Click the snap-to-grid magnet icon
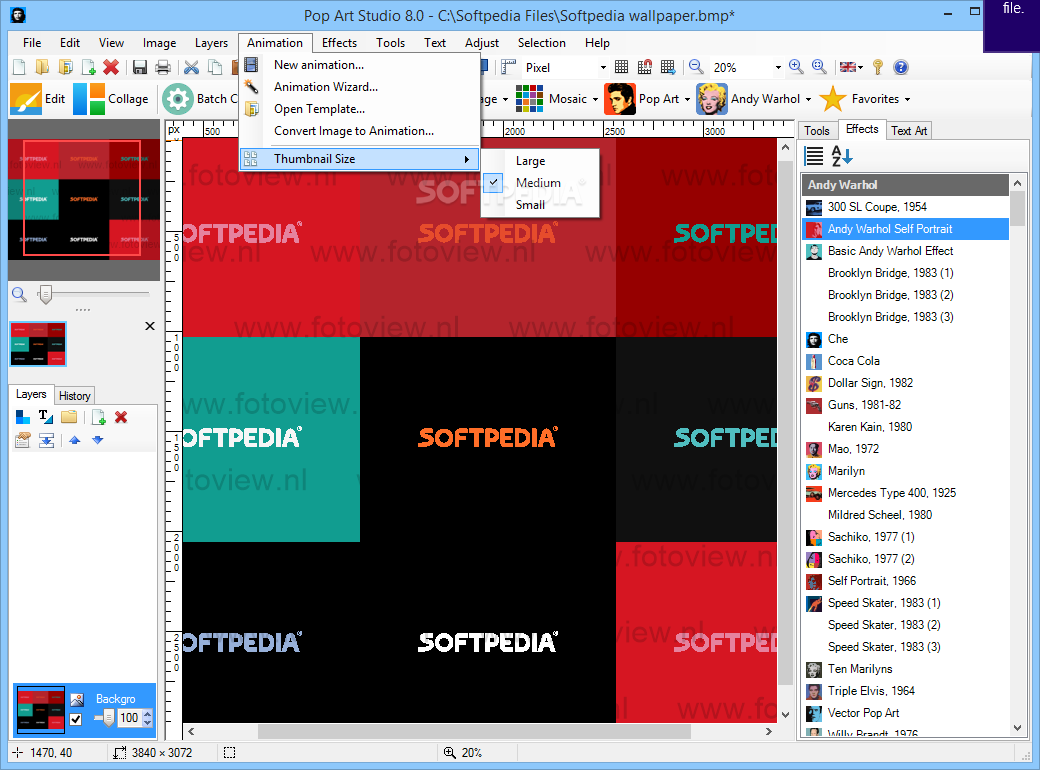This screenshot has width=1040, height=770. click(x=645, y=67)
